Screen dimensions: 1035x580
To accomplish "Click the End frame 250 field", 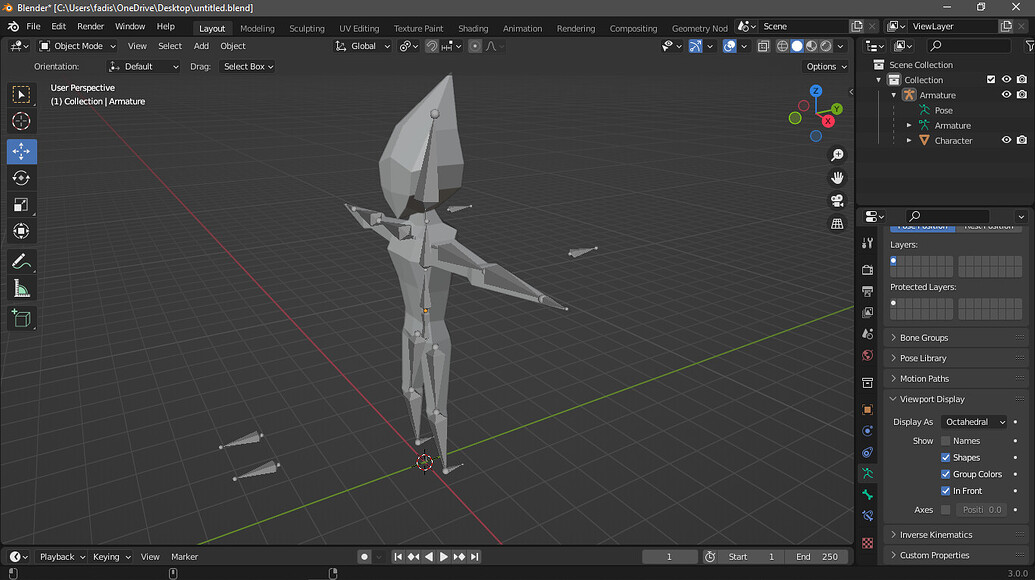I will click(x=817, y=557).
